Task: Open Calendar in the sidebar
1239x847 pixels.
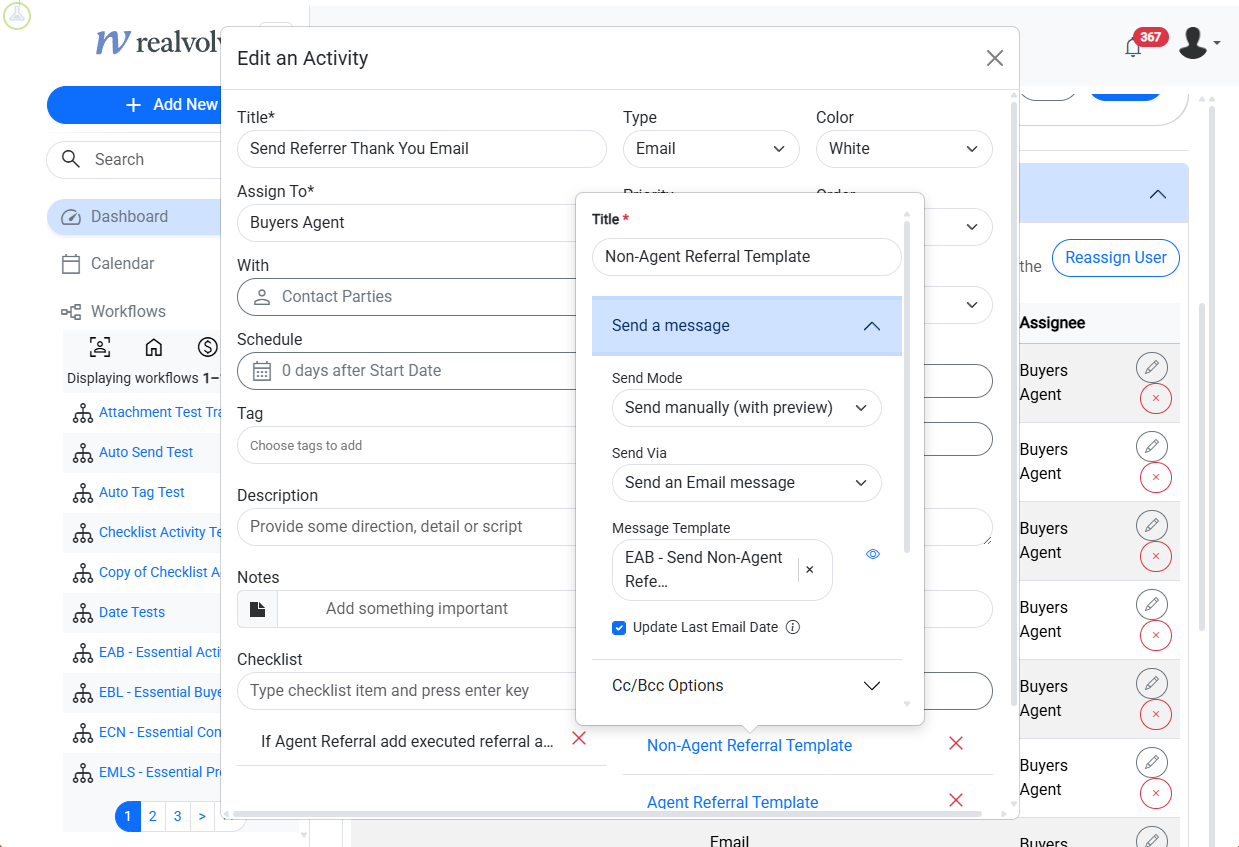Action: [122, 264]
